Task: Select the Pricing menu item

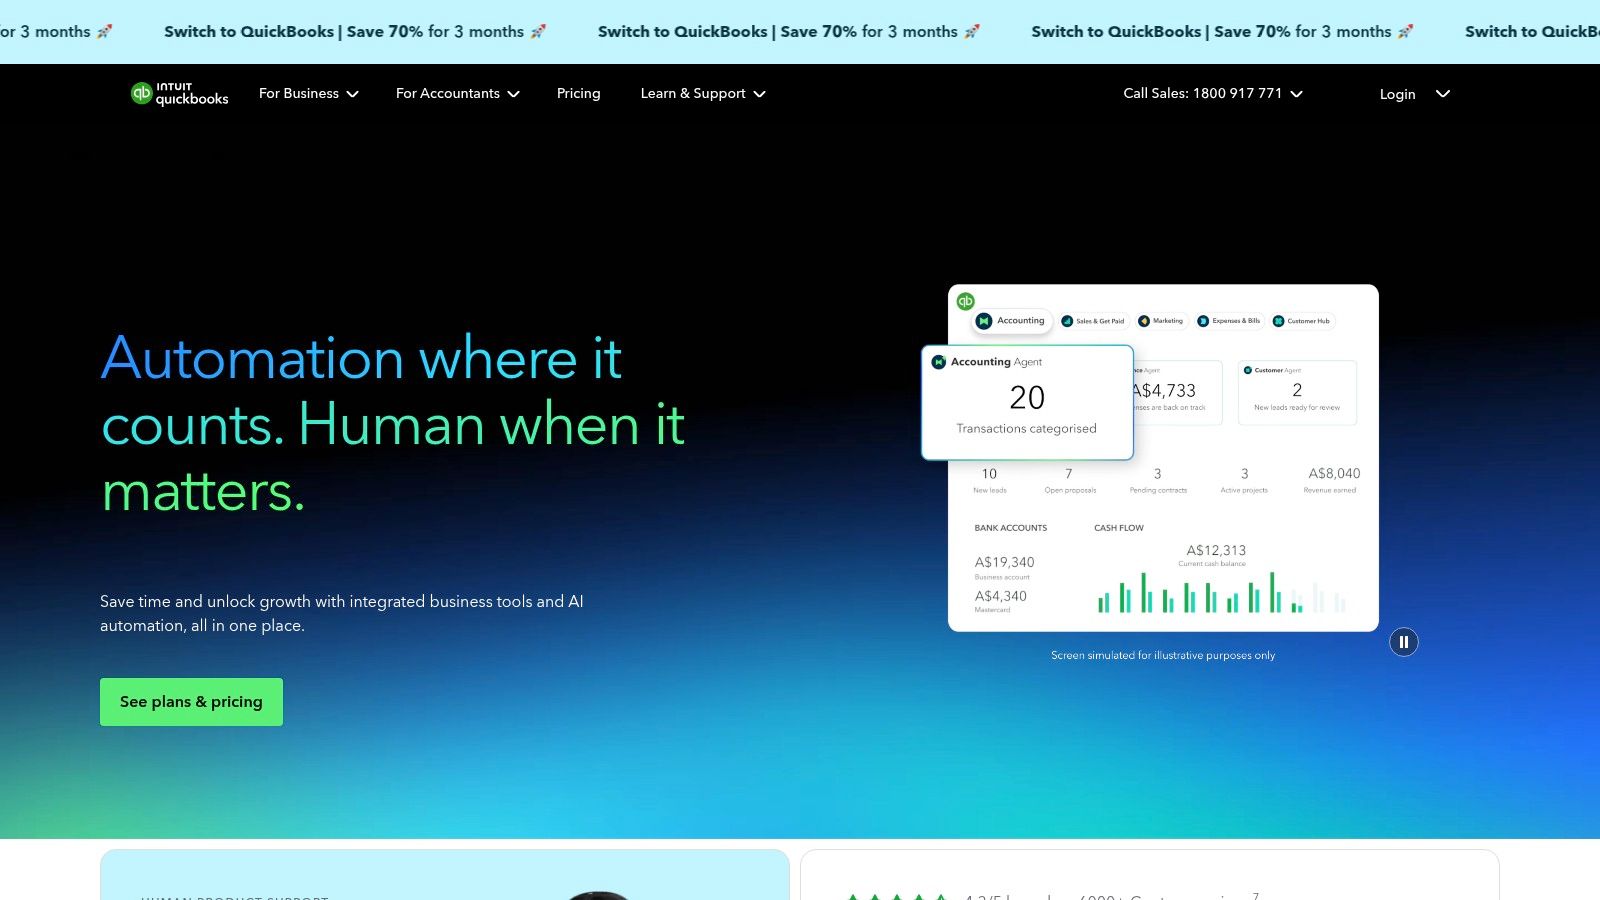Action: (578, 93)
